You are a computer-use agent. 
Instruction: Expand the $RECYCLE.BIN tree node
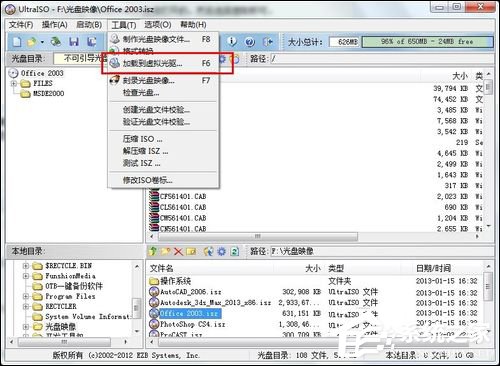pos(26,266)
